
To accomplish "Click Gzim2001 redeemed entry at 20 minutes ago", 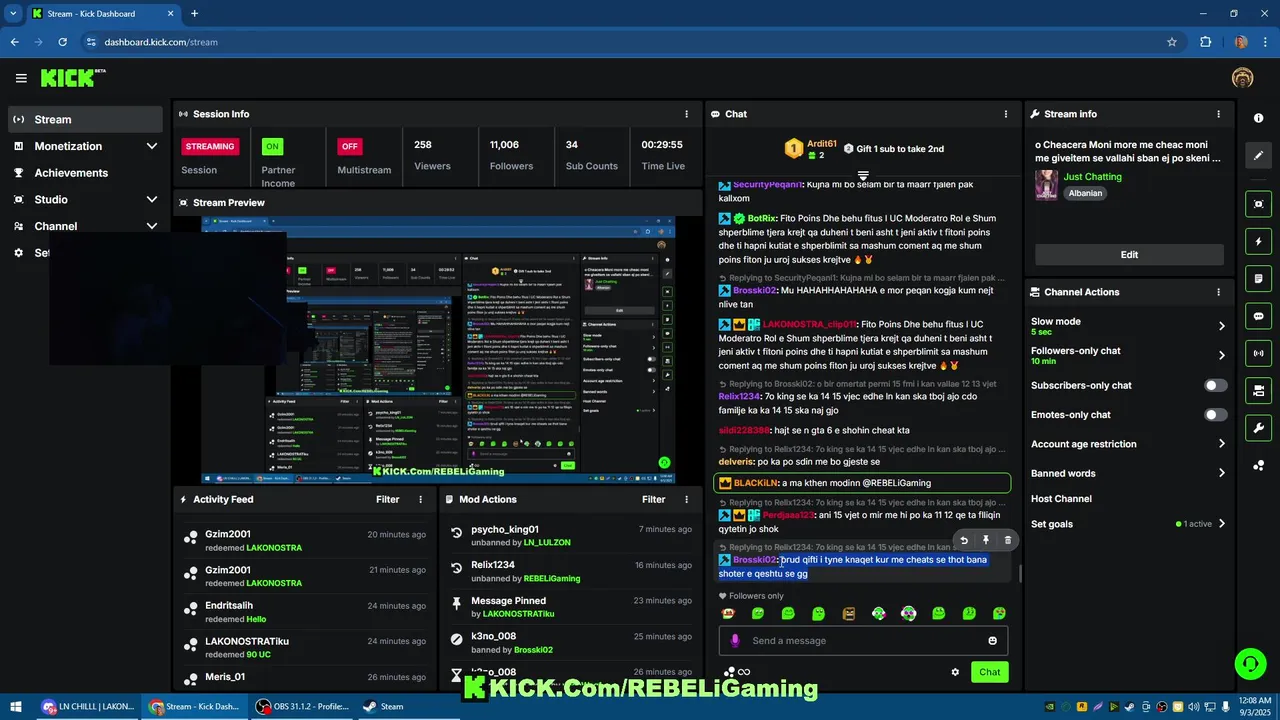I will coord(303,540).
